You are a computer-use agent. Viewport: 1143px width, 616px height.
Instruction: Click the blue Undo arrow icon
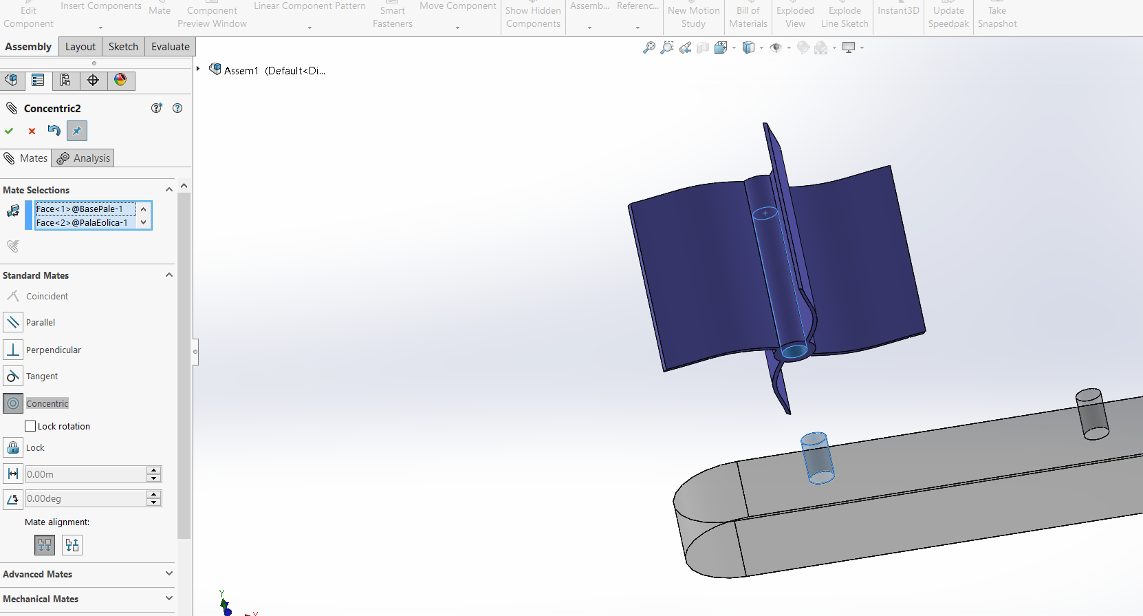54,130
